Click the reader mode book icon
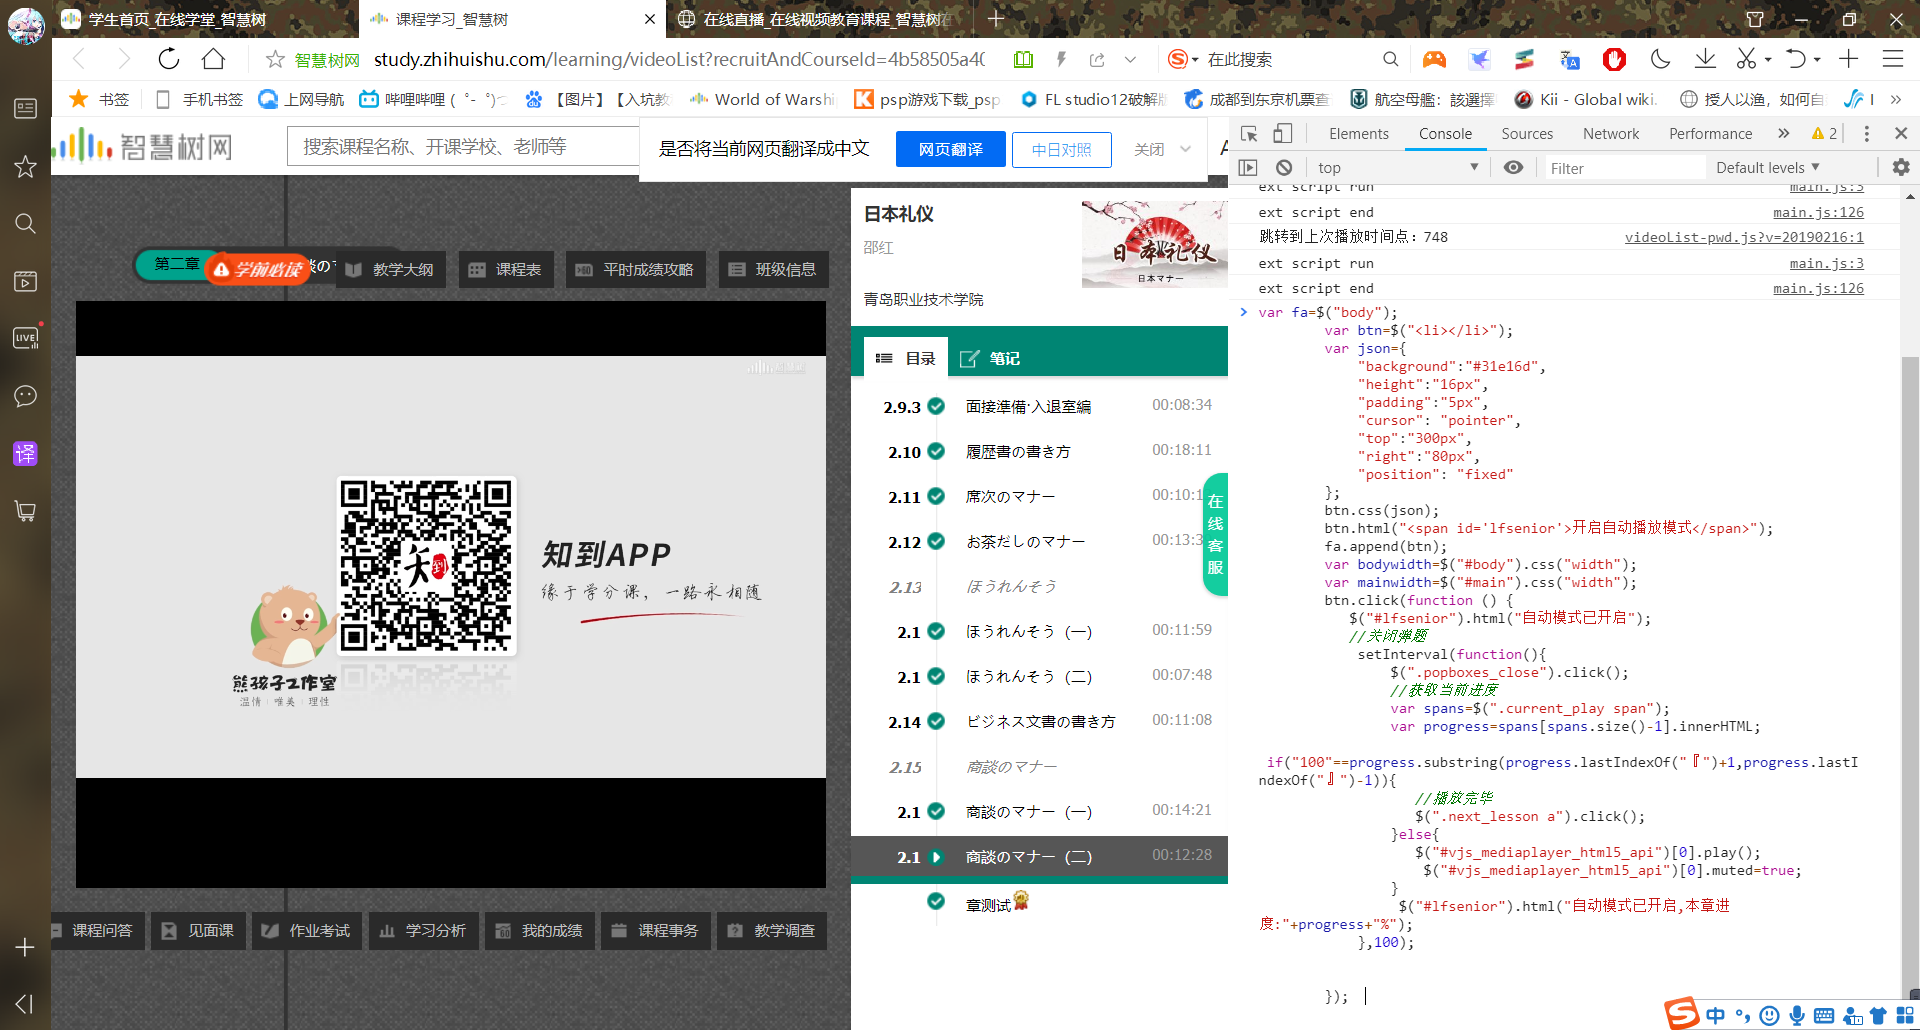1920x1030 pixels. 1023,60
